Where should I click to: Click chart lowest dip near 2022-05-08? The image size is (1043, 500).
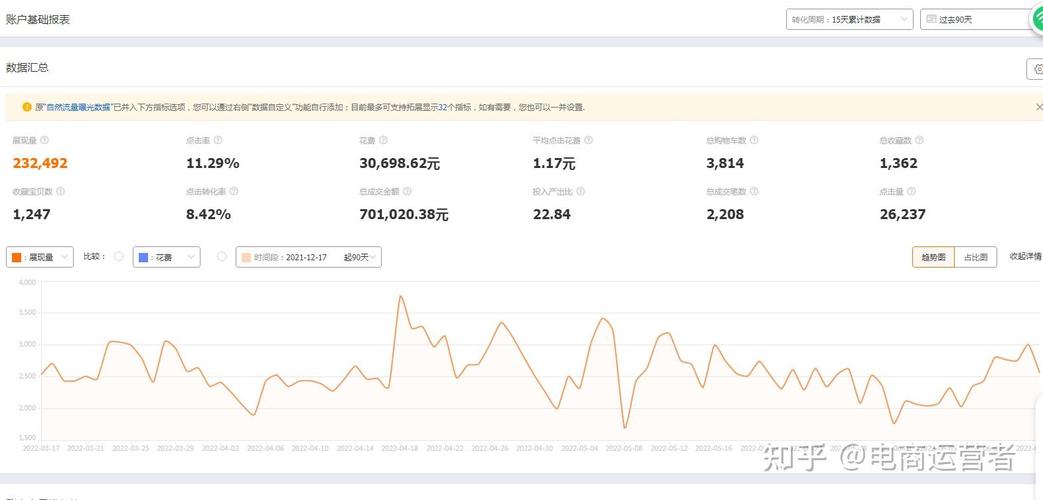(625, 428)
